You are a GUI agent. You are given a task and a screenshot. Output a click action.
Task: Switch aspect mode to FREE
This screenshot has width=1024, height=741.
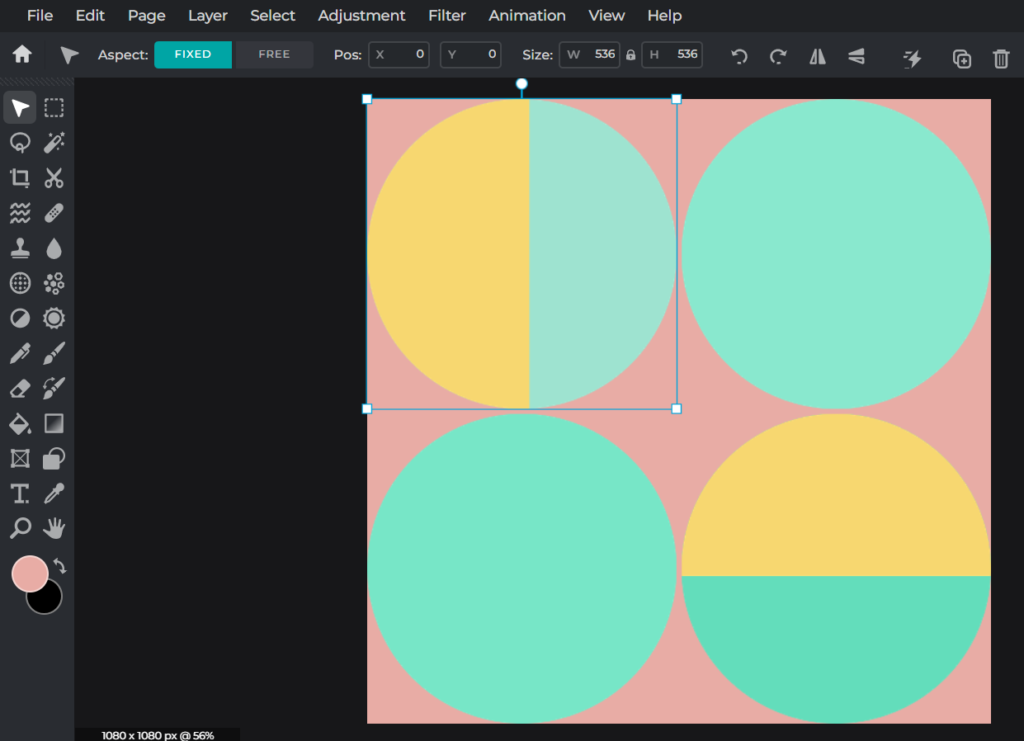(x=272, y=55)
